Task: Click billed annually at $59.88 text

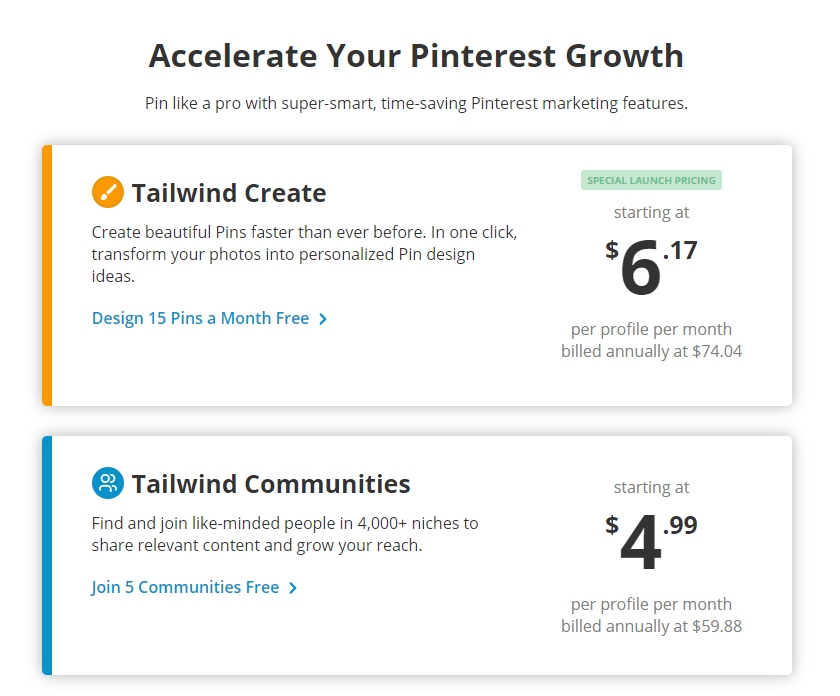Action: pyautogui.click(x=651, y=626)
